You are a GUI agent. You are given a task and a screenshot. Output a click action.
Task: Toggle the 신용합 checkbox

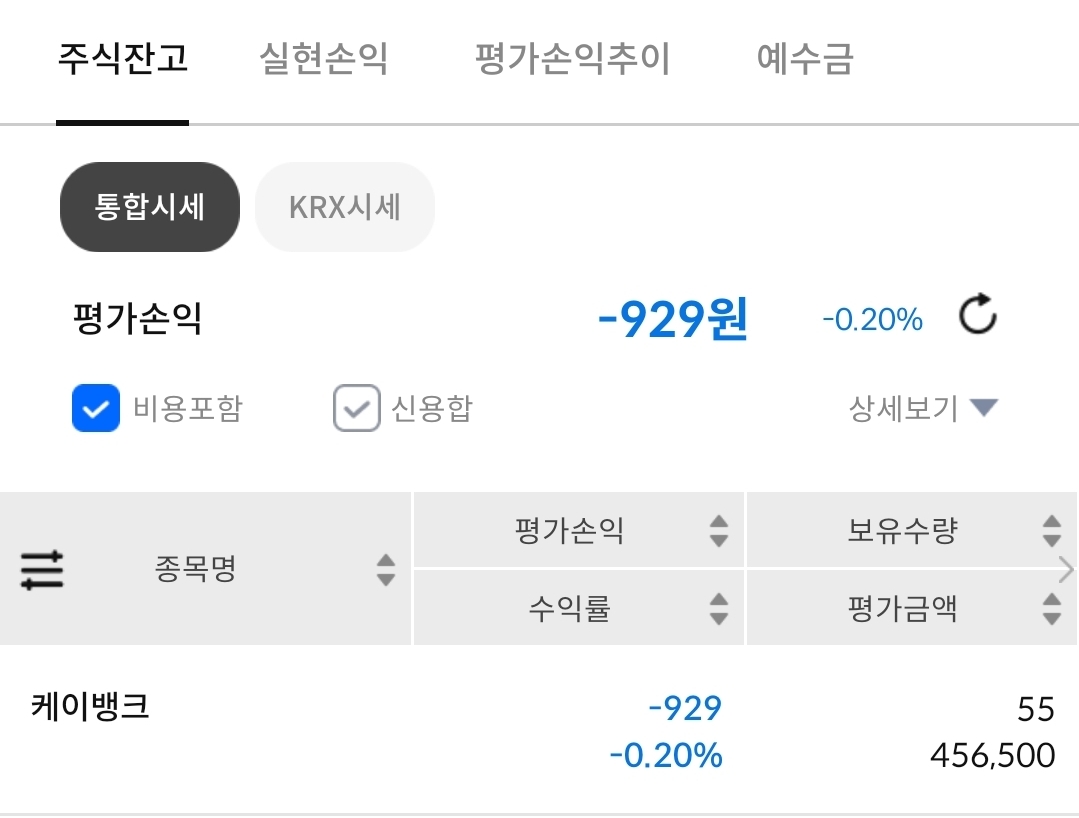point(357,408)
